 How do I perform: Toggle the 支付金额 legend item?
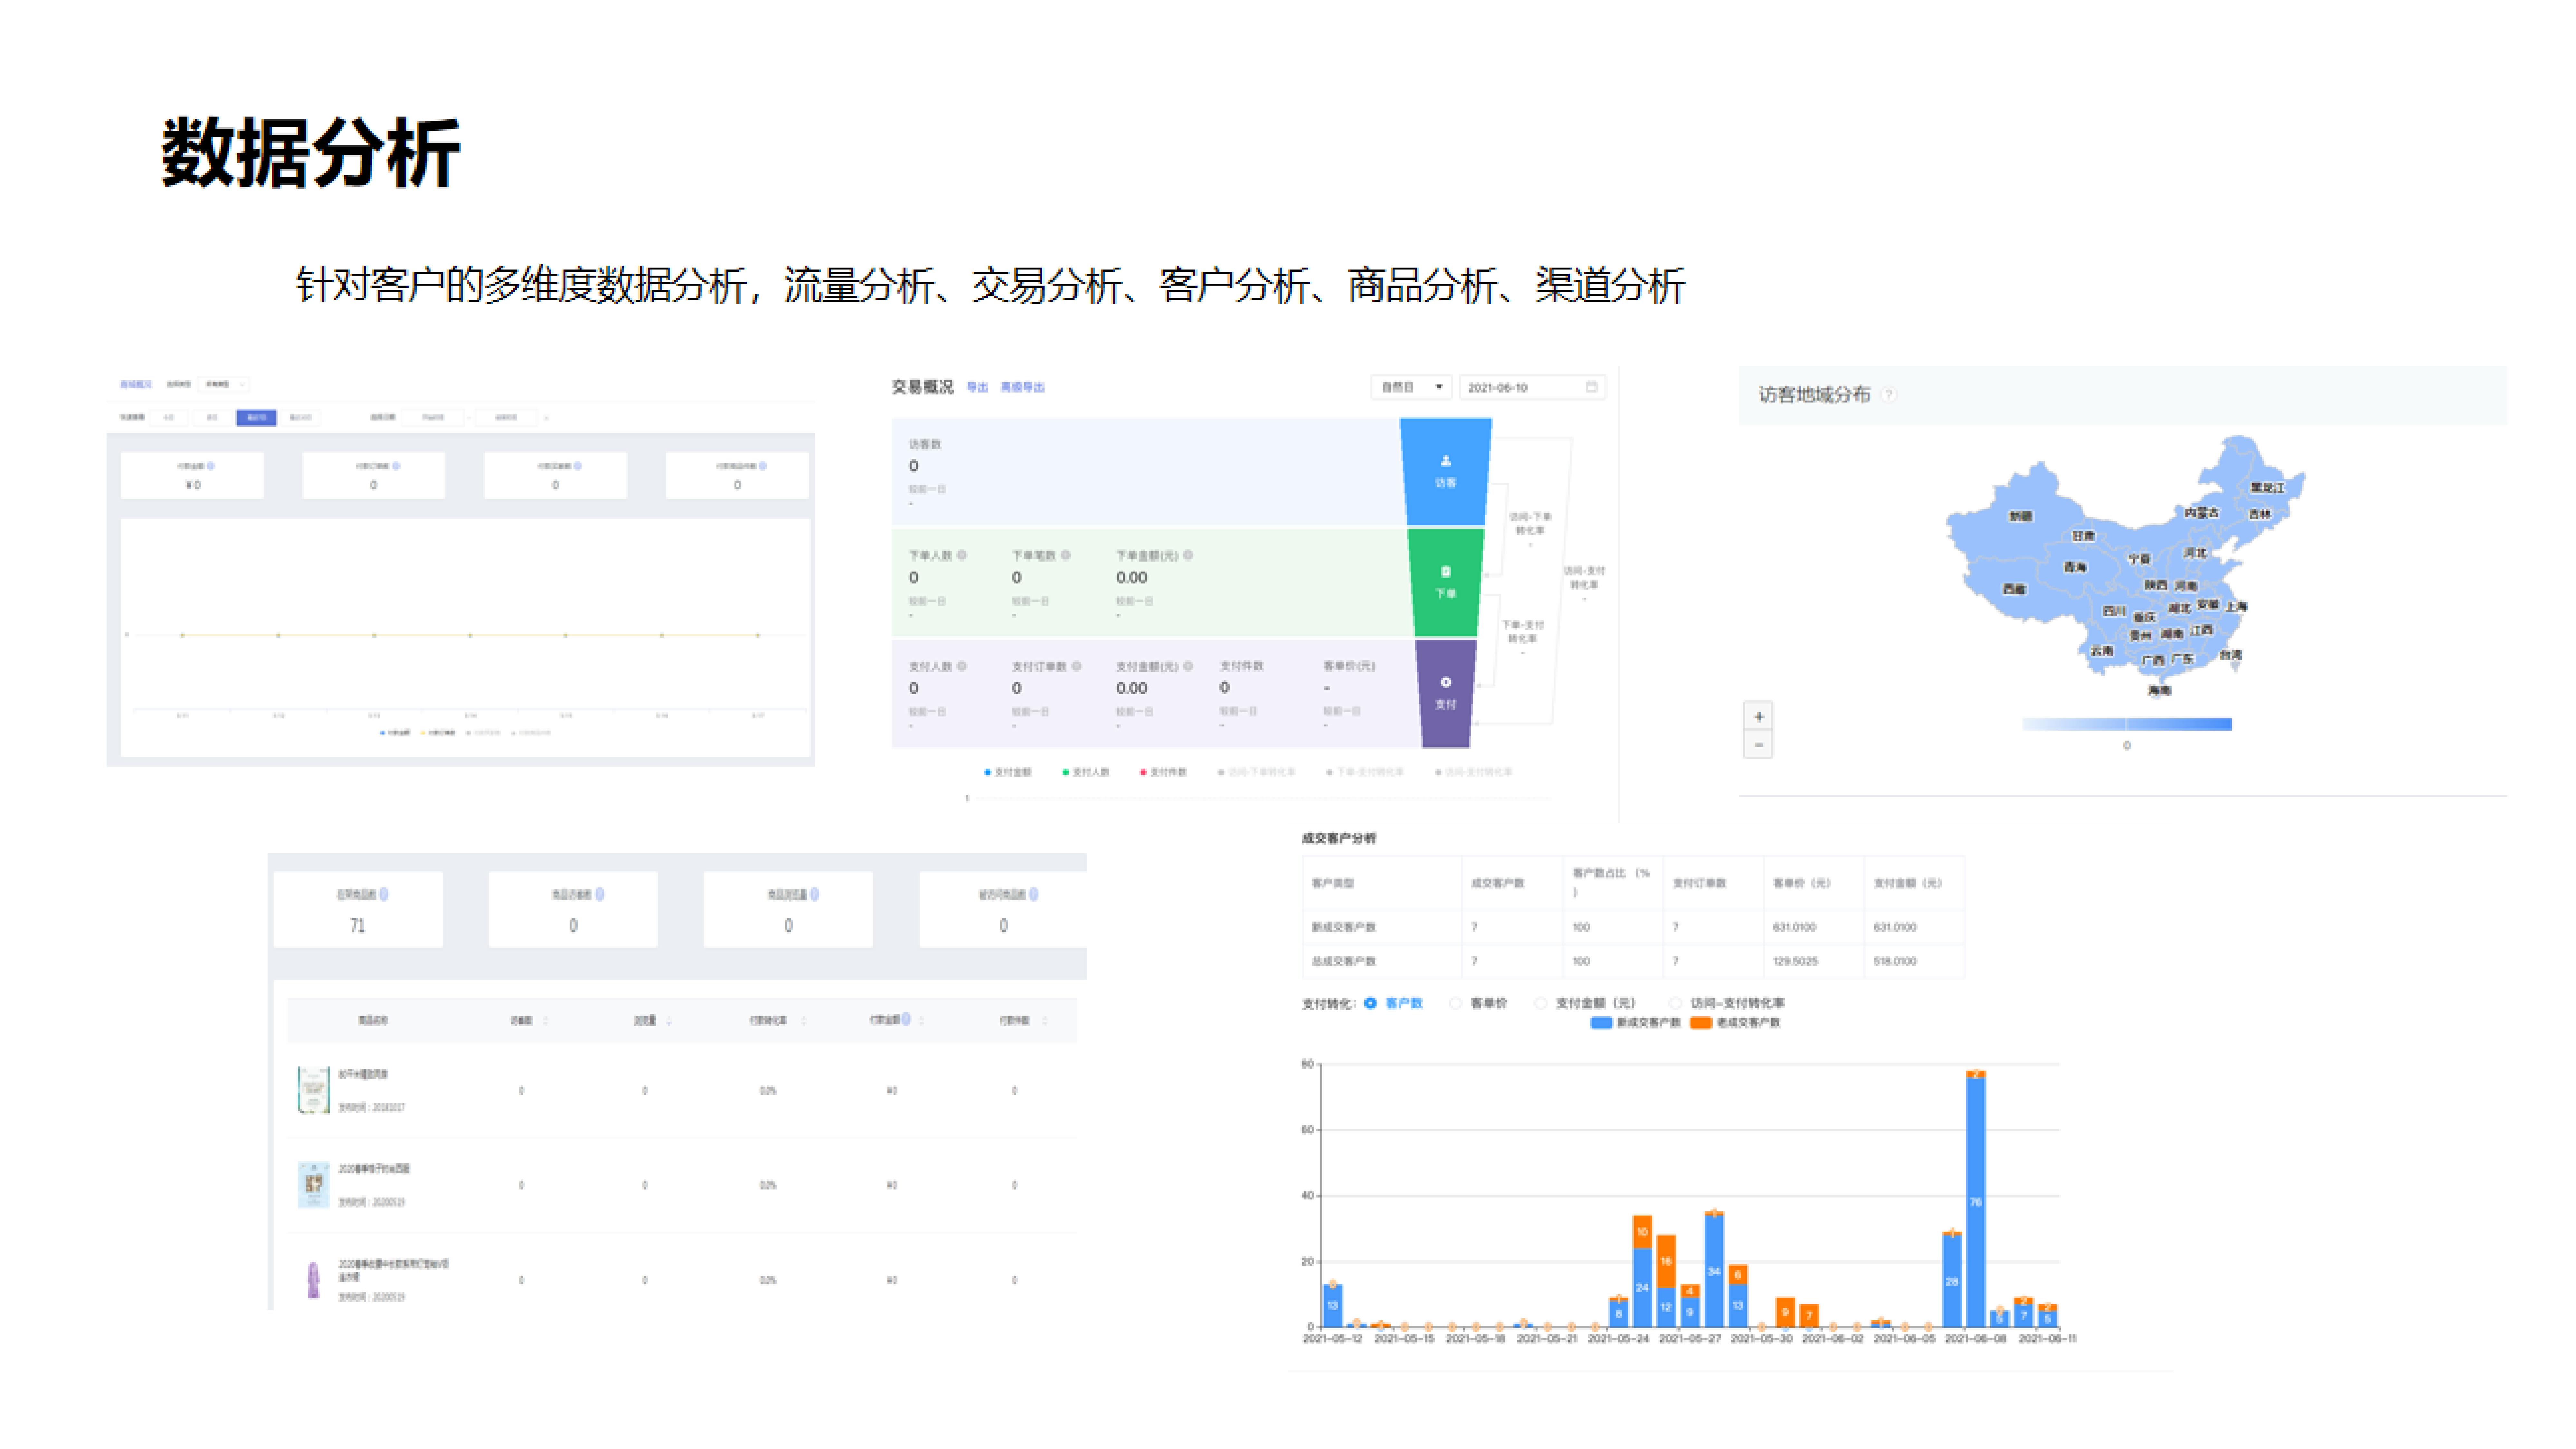1008,772
